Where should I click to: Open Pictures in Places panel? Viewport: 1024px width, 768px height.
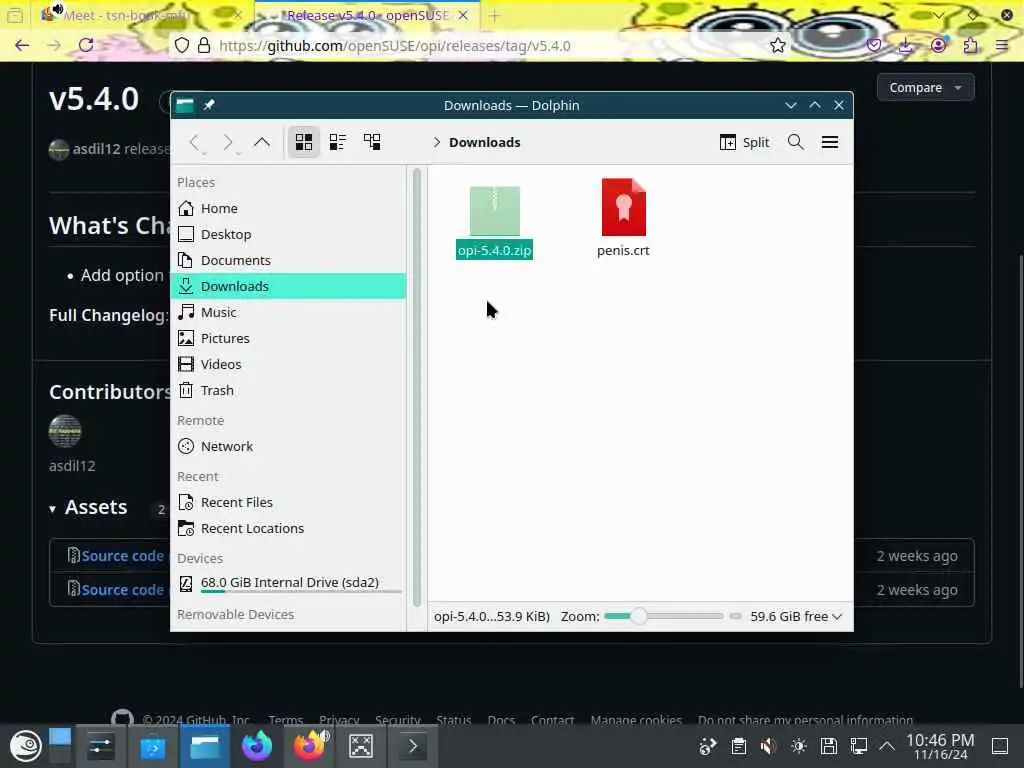click(288, 338)
